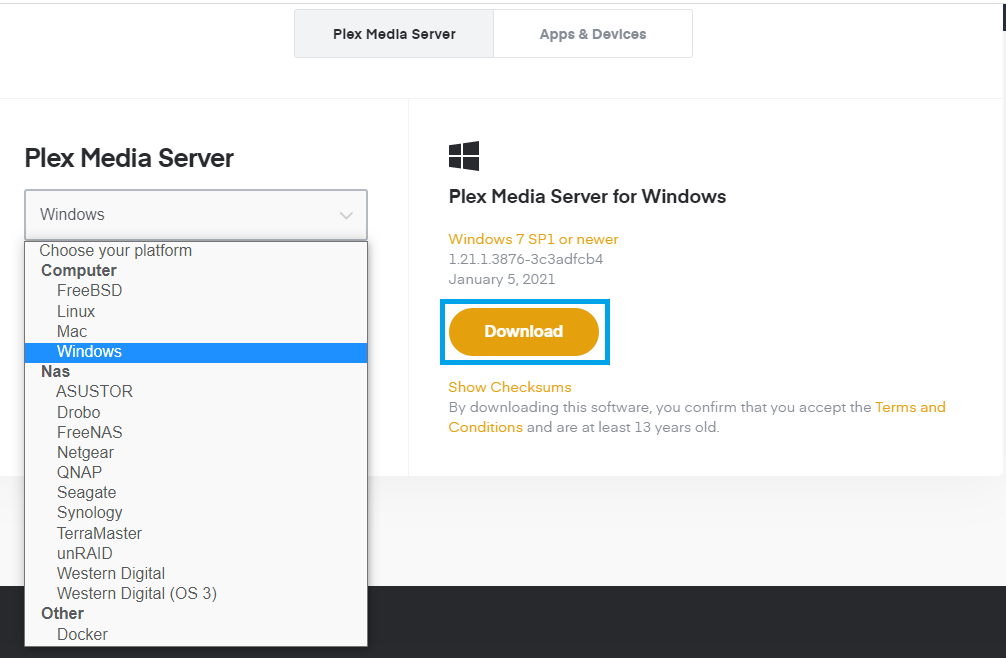Click the Choose your platform placeholder entry
The image size is (1006, 658).
tap(196, 251)
